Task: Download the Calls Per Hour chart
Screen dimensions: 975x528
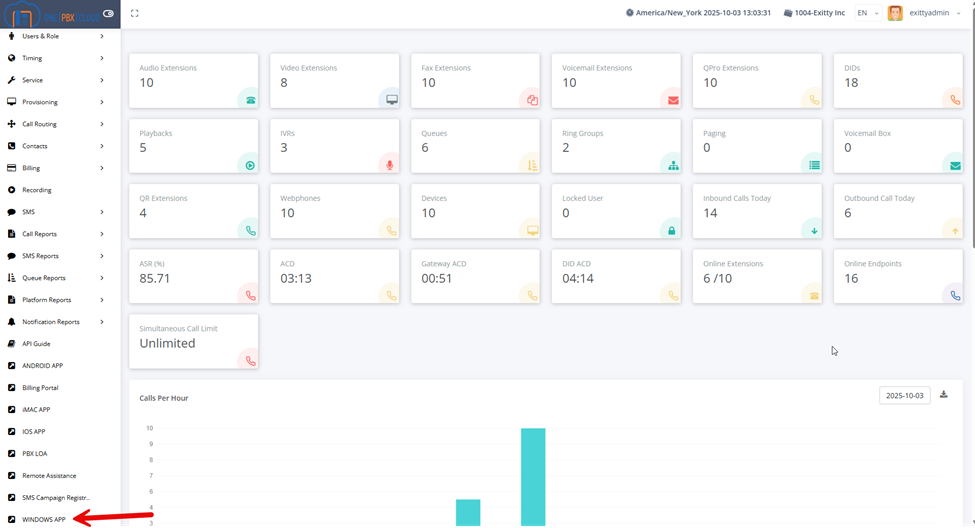Action: coord(944,395)
